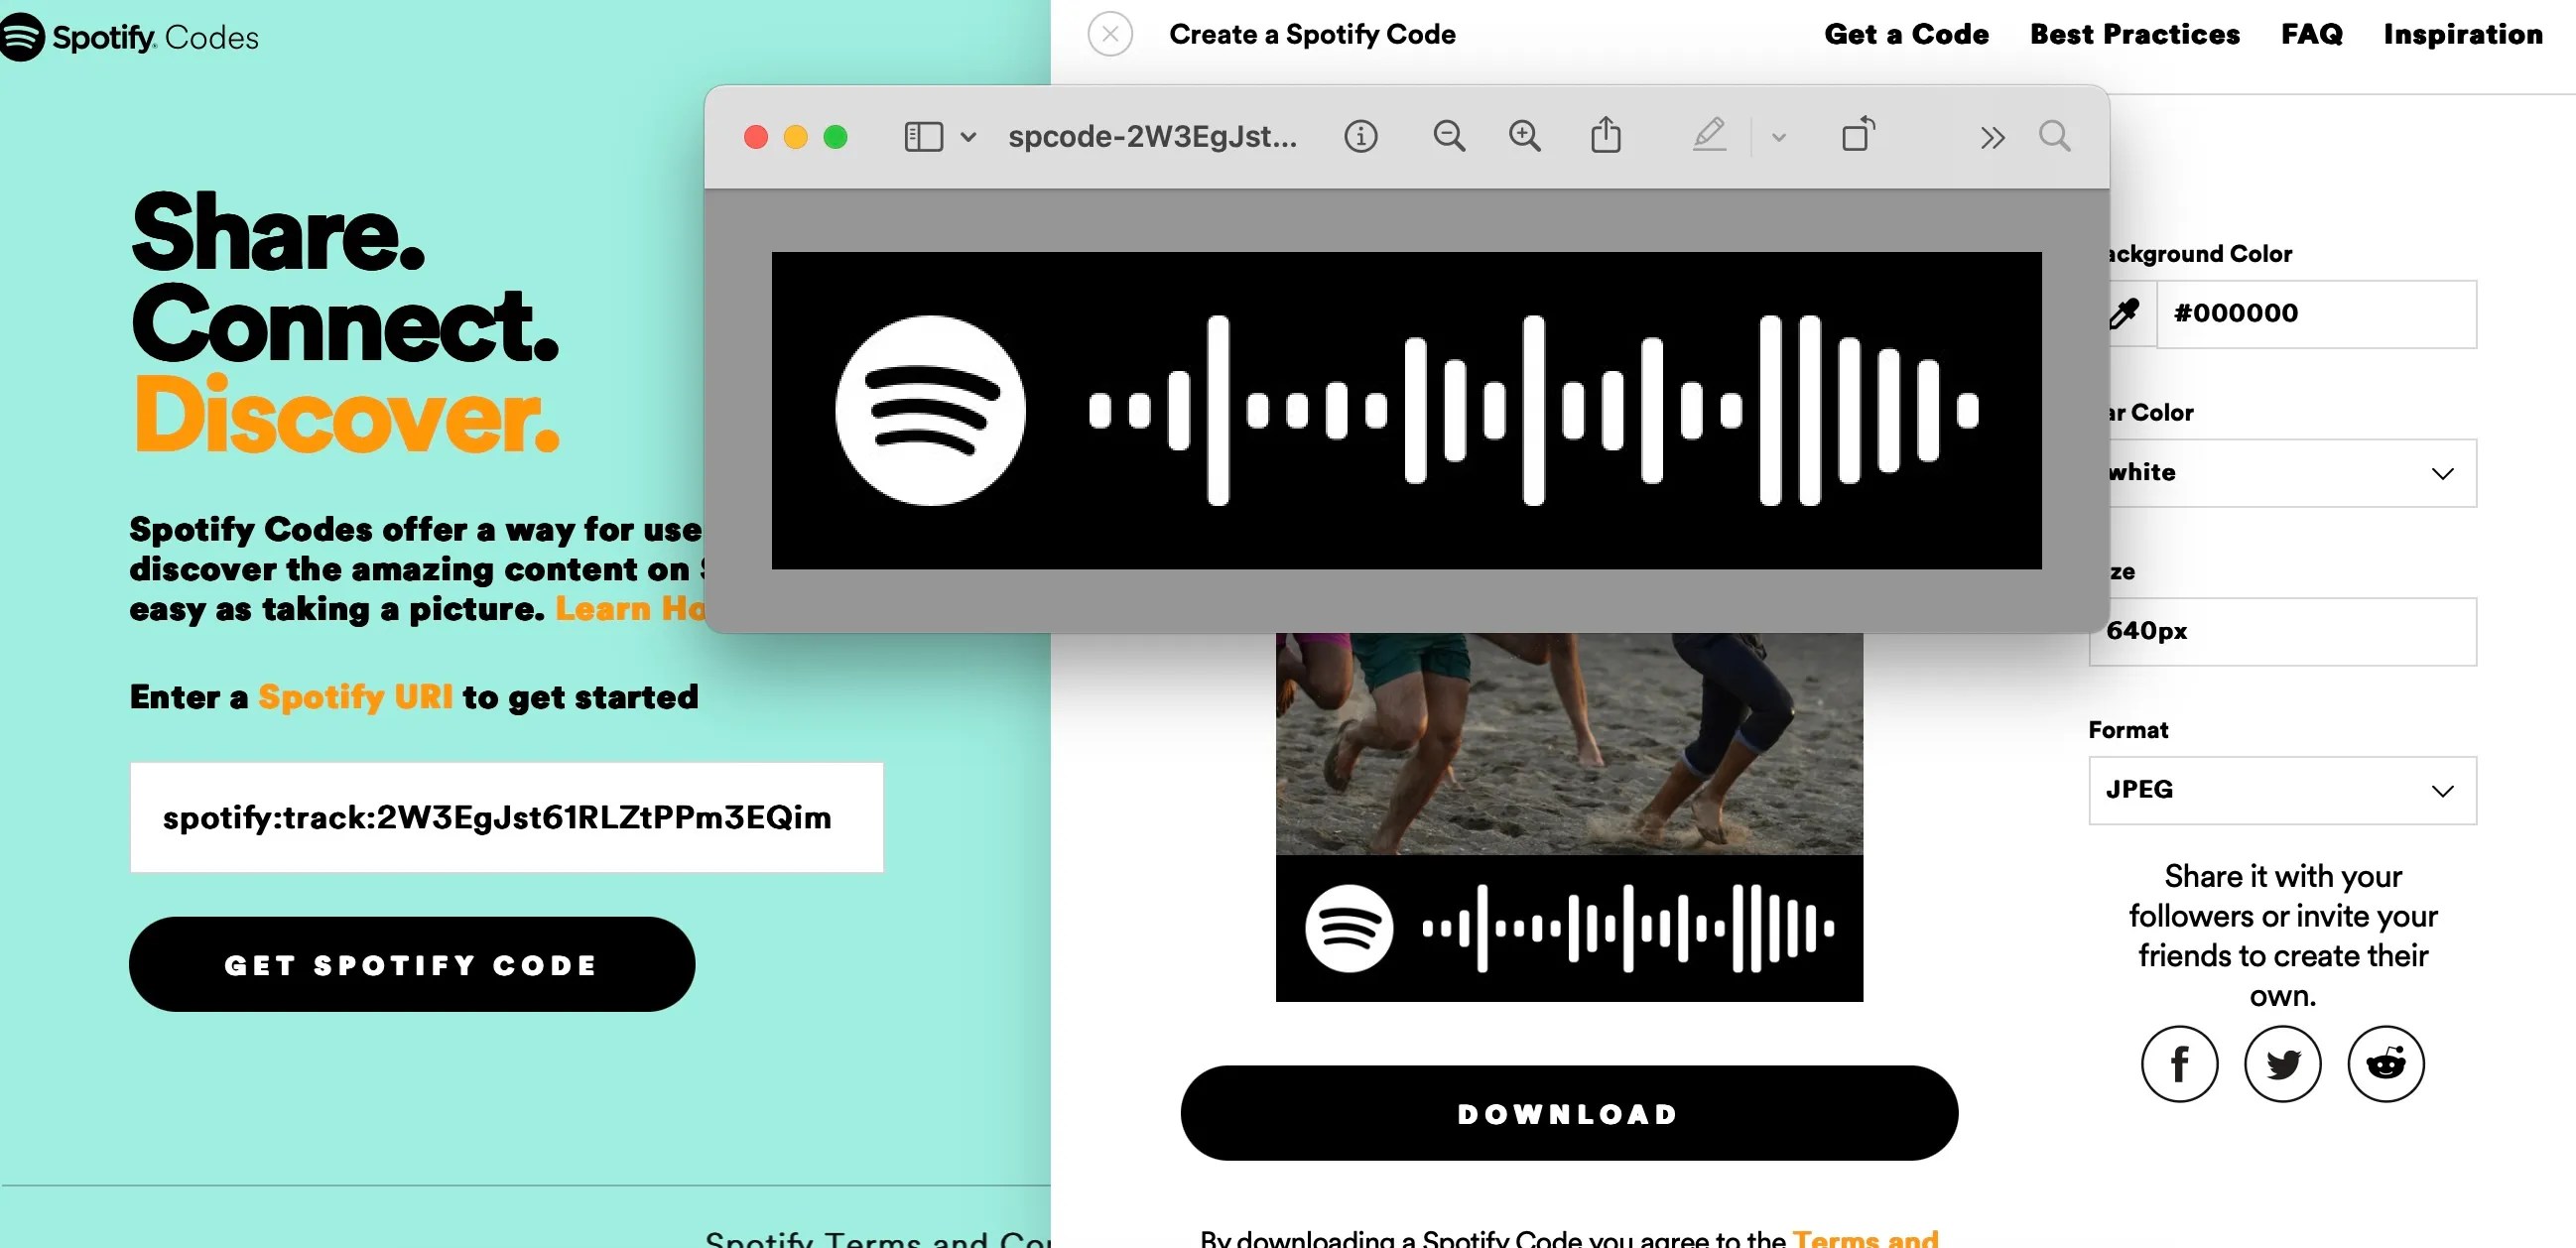Click the Download button

[1568, 1113]
